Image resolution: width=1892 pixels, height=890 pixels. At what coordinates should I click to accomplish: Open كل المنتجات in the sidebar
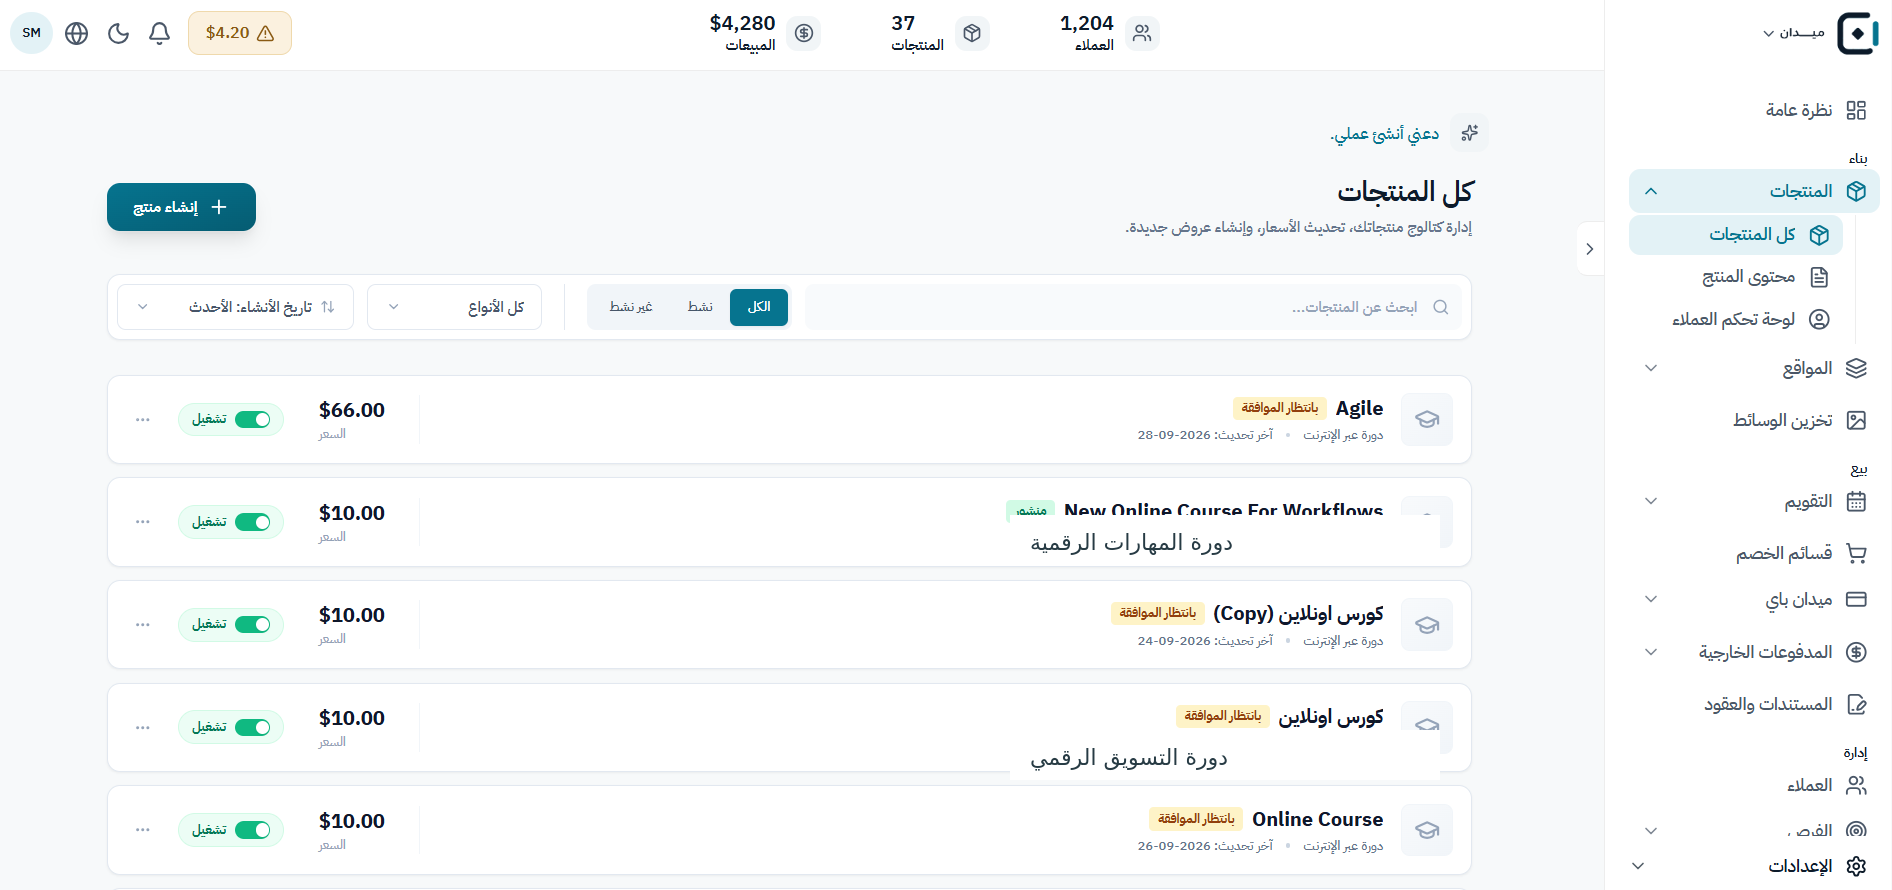(x=1736, y=235)
